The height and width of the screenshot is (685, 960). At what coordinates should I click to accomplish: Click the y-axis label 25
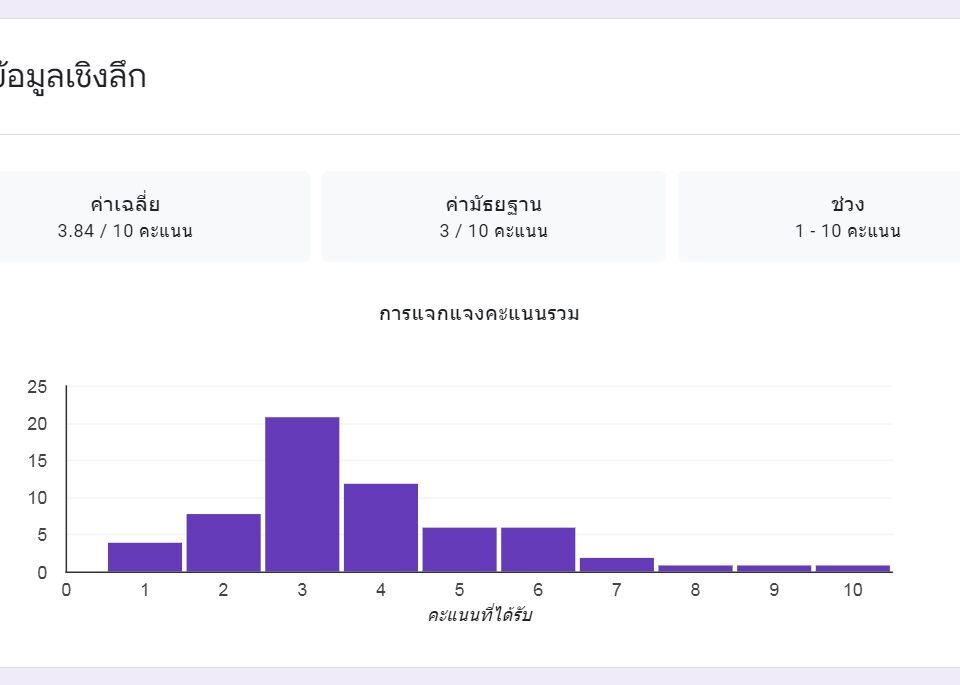[x=37, y=387]
